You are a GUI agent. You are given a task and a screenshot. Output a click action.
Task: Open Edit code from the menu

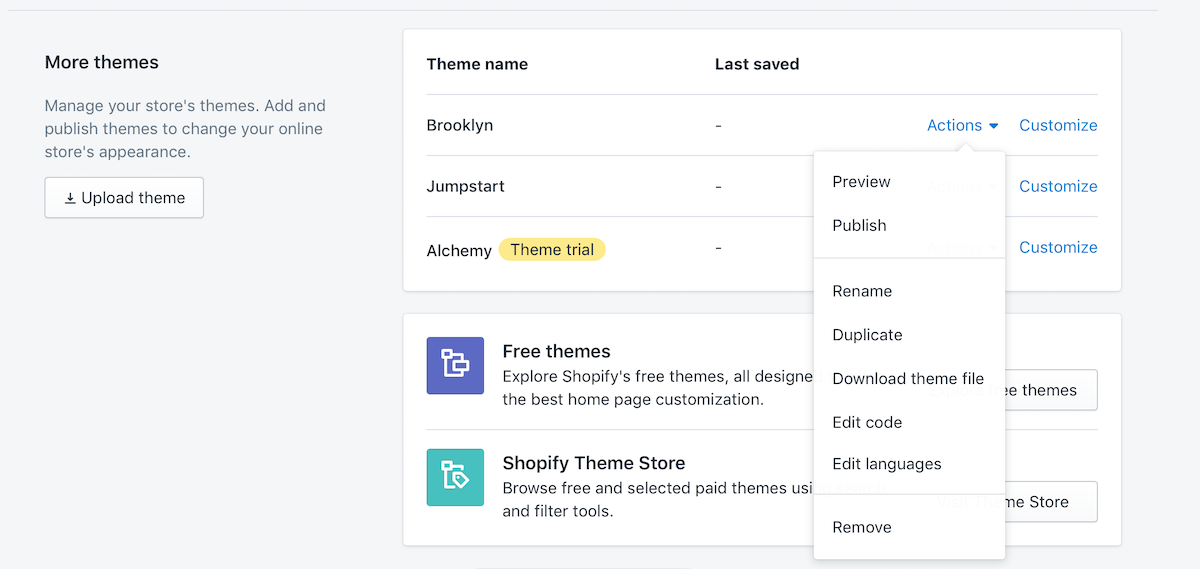867,423
